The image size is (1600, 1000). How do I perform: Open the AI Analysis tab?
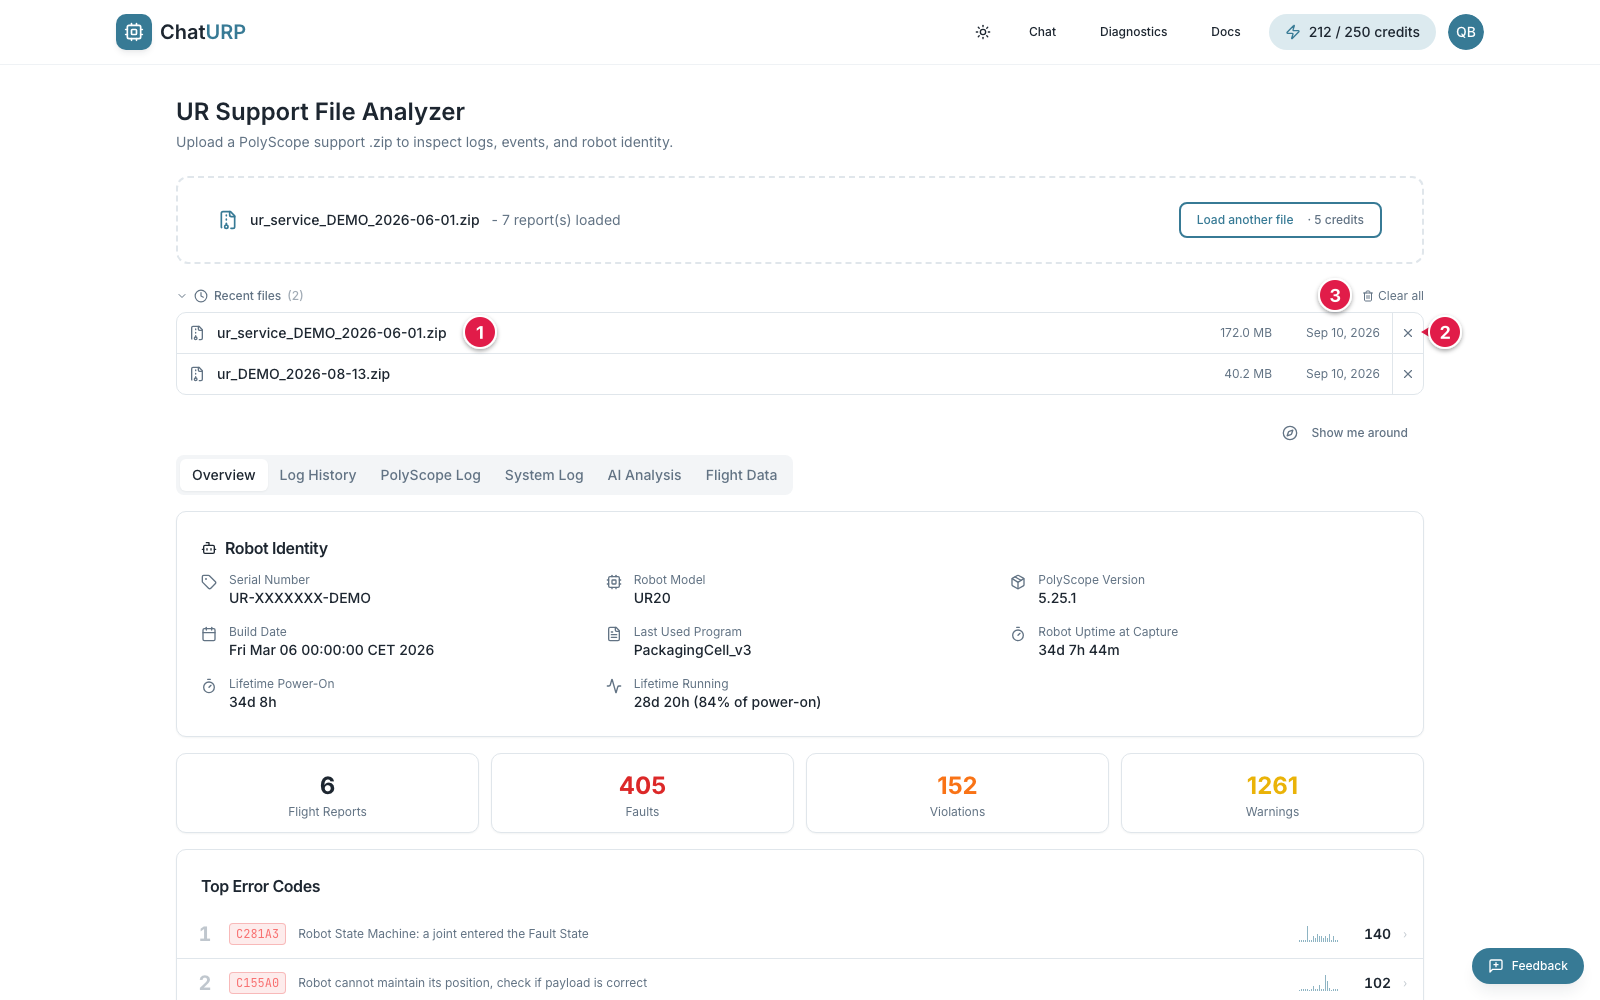pos(644,475)
